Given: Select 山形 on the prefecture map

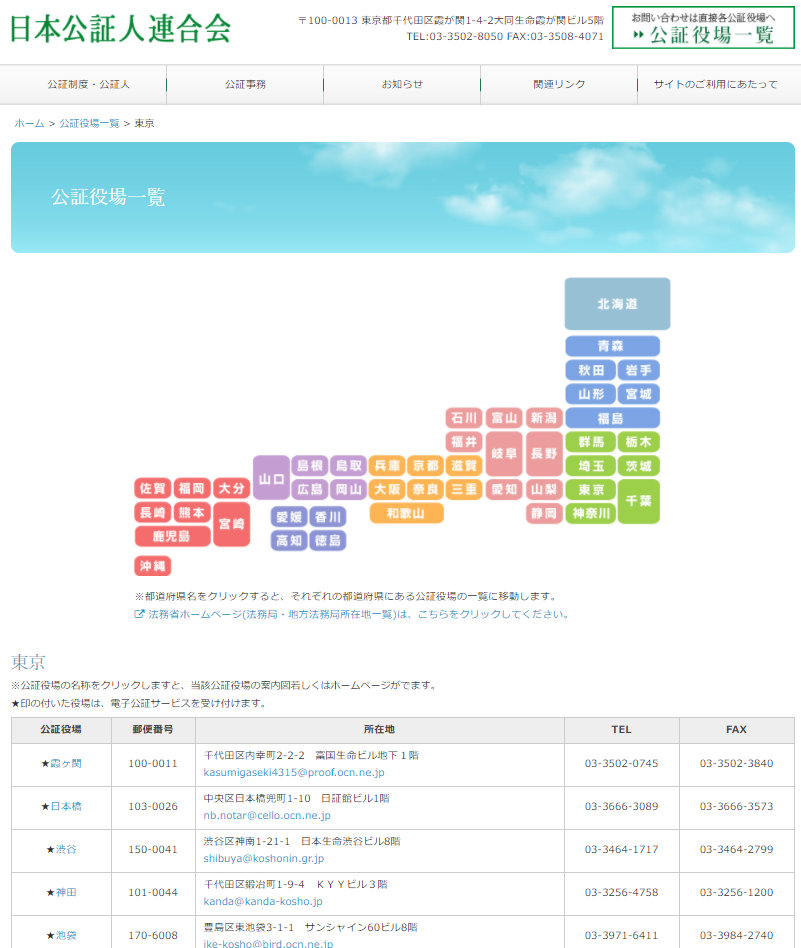Looking at the screenshot, I should [x=591, y=394].
